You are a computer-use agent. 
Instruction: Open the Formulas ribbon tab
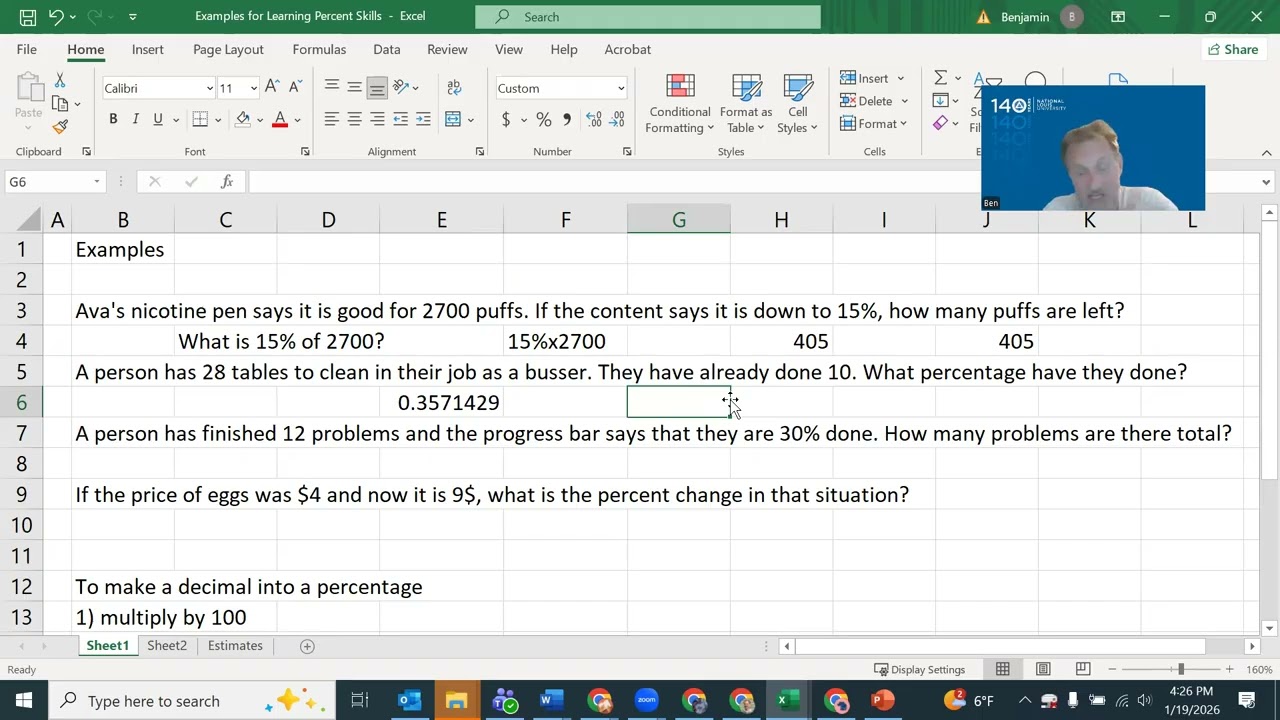tap(319, 49)
